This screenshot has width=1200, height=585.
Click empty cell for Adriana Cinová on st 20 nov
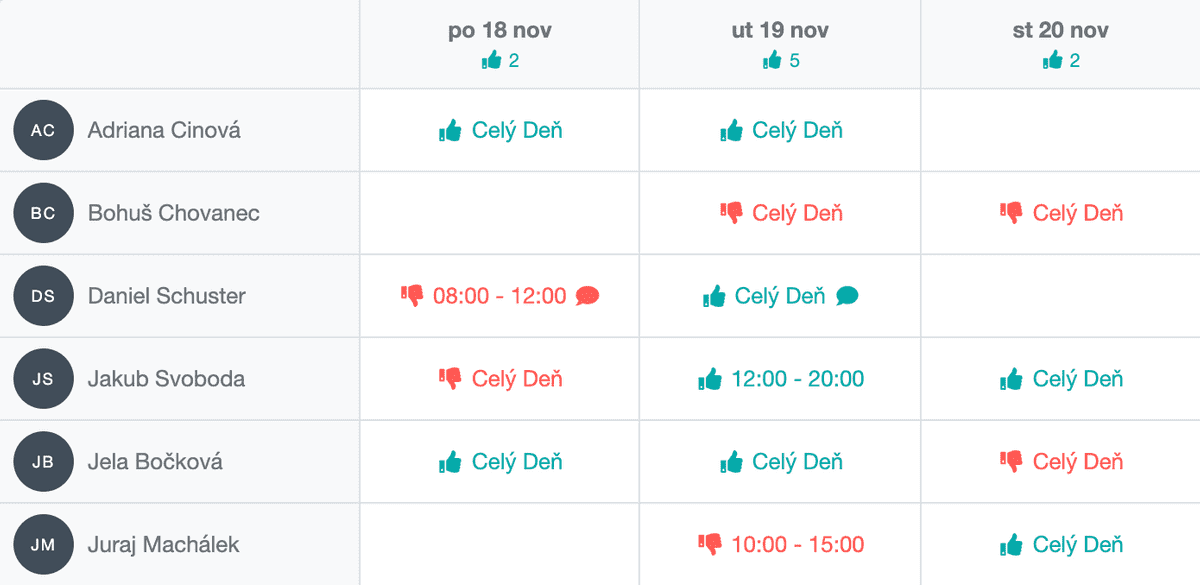point(1060,130)
